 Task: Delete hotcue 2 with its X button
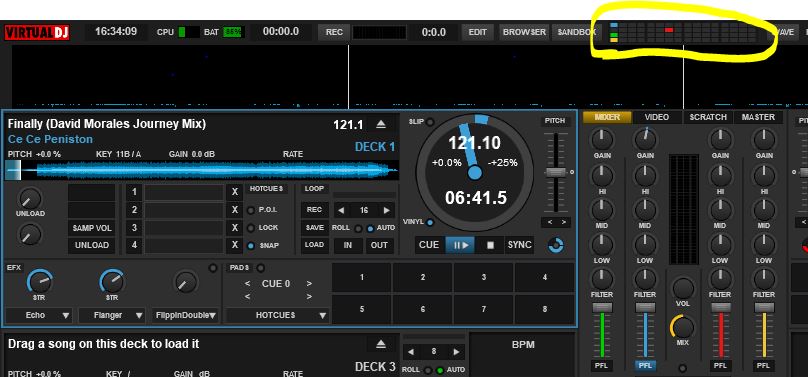(x=234, y=210)
